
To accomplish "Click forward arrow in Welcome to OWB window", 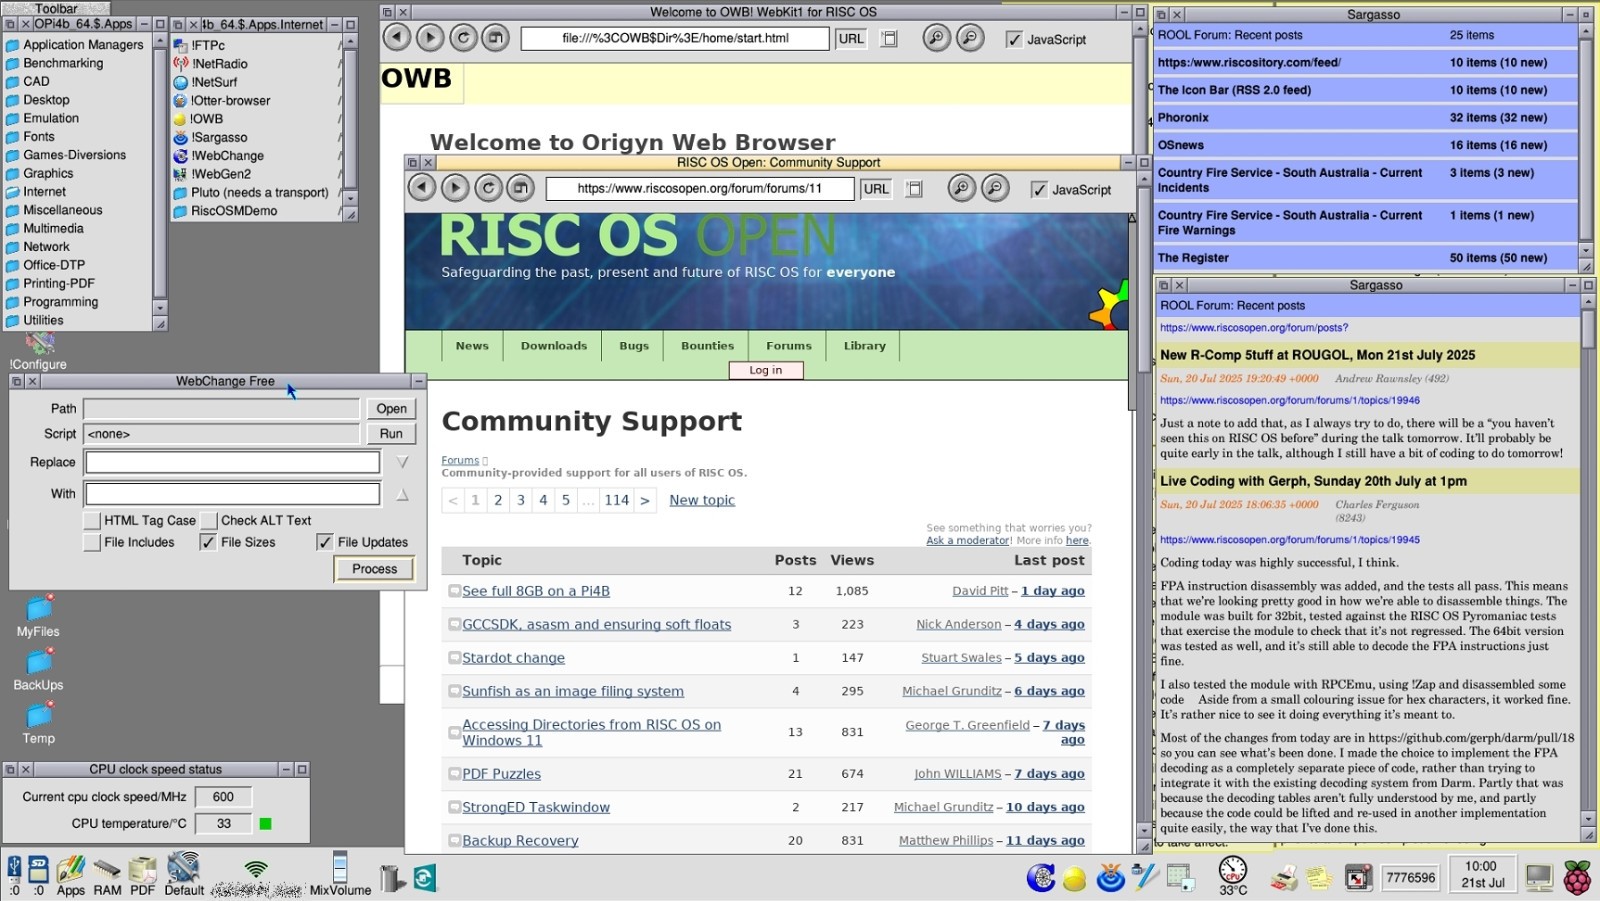I will [430, 38].
